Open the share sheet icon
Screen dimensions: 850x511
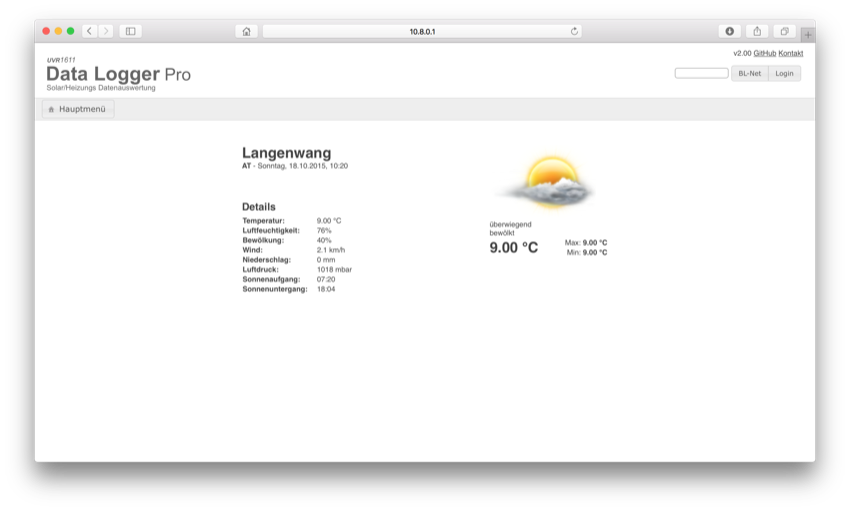click(757, 31)
